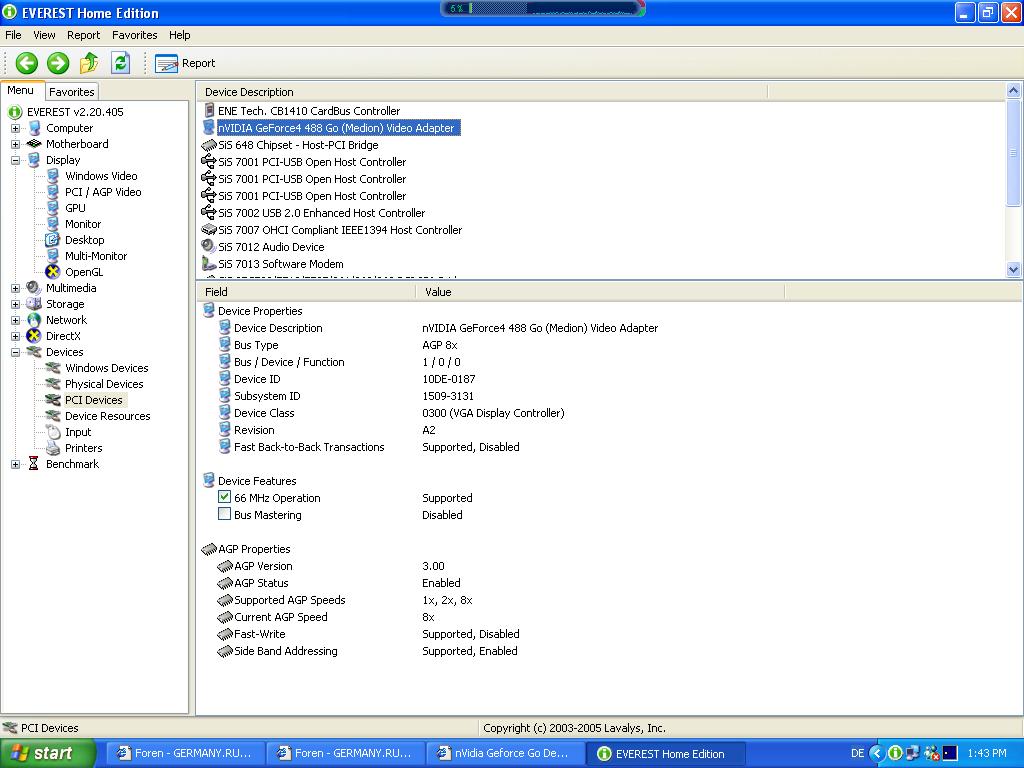Go forward with the green right arrow

tap(57, 63)
